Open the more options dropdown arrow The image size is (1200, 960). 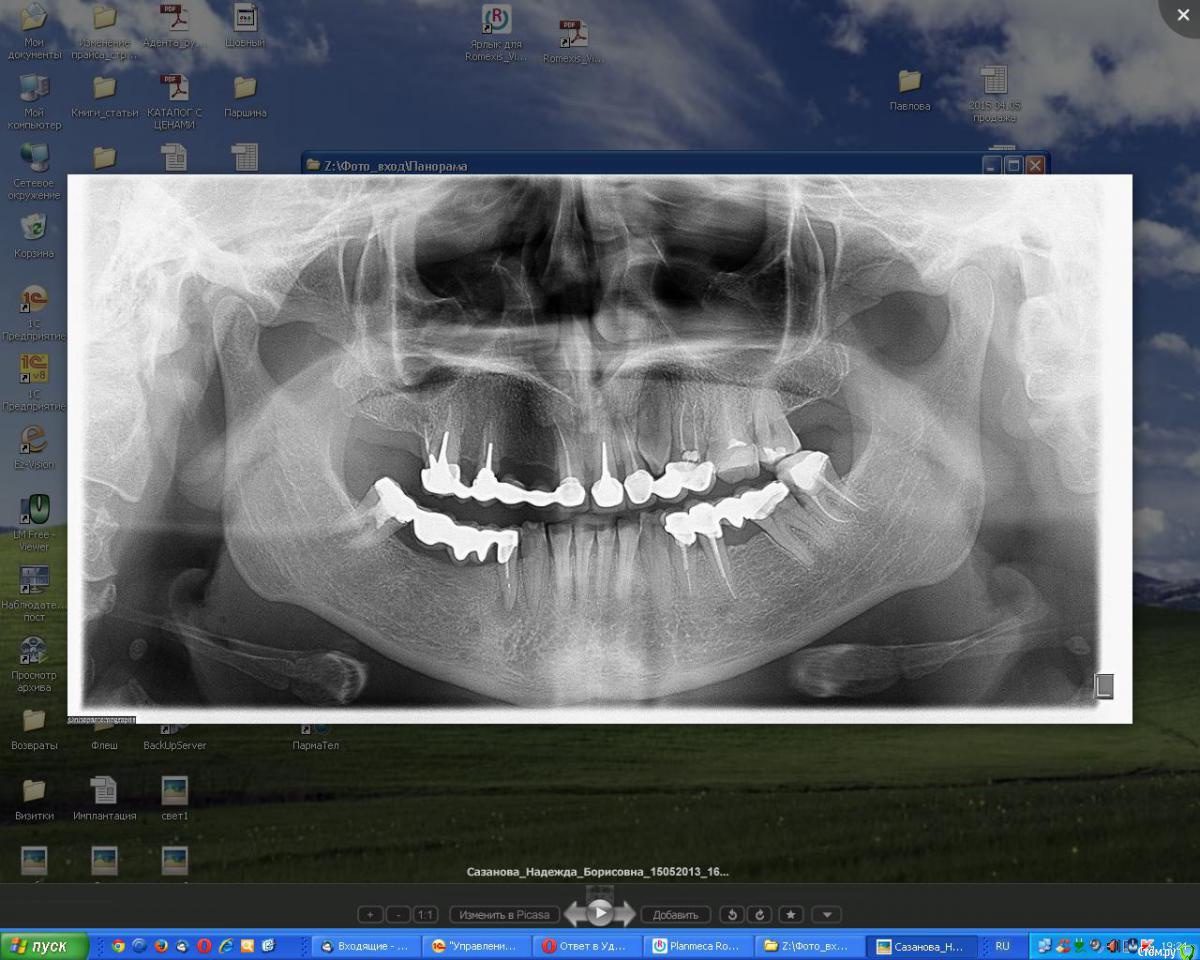click(826, 914)
